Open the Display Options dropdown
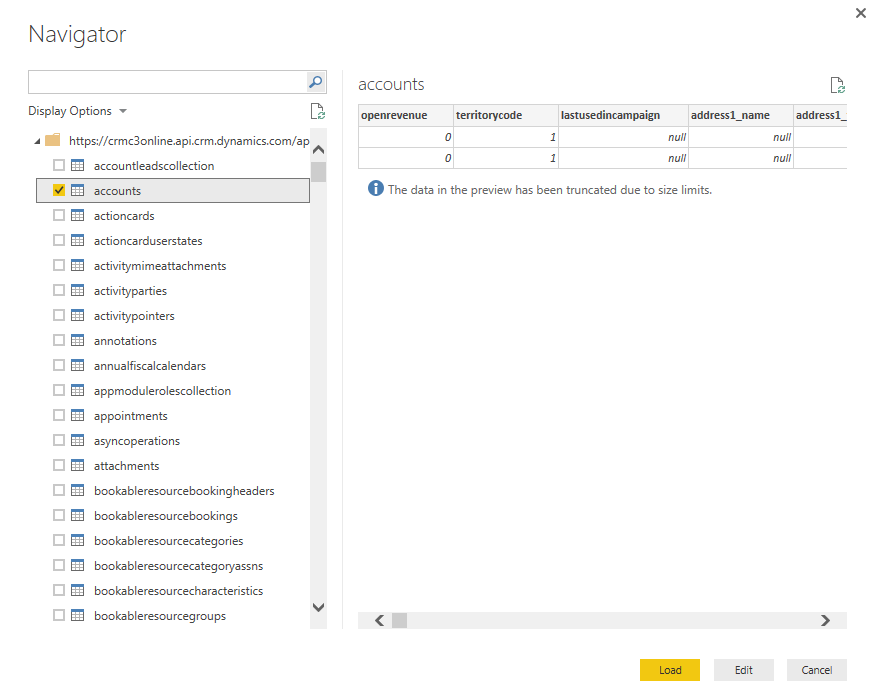 coord(78,111)
